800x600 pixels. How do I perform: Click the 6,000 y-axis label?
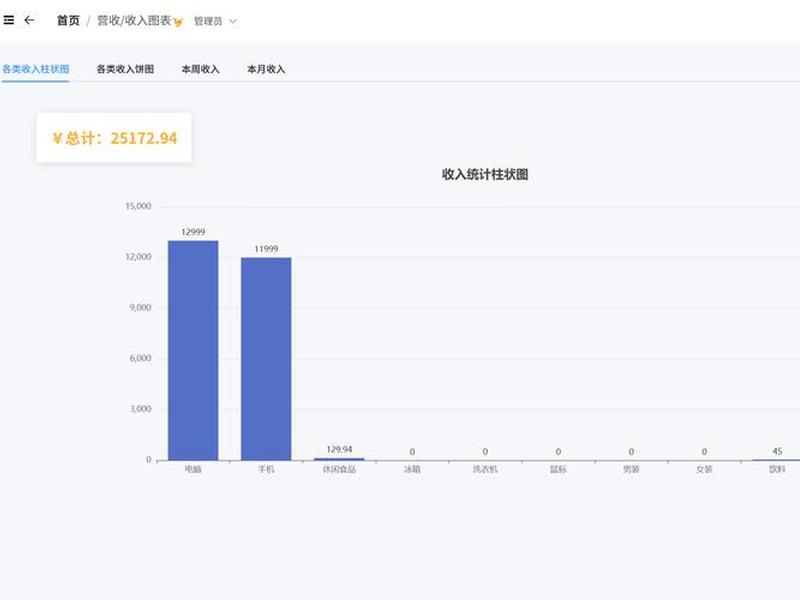point(140,358)
